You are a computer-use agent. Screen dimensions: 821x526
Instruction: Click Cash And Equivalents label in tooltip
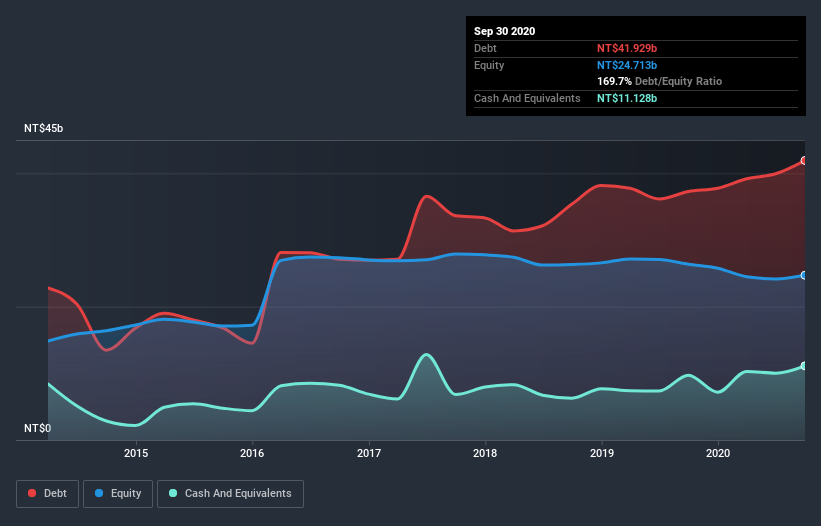527,98
